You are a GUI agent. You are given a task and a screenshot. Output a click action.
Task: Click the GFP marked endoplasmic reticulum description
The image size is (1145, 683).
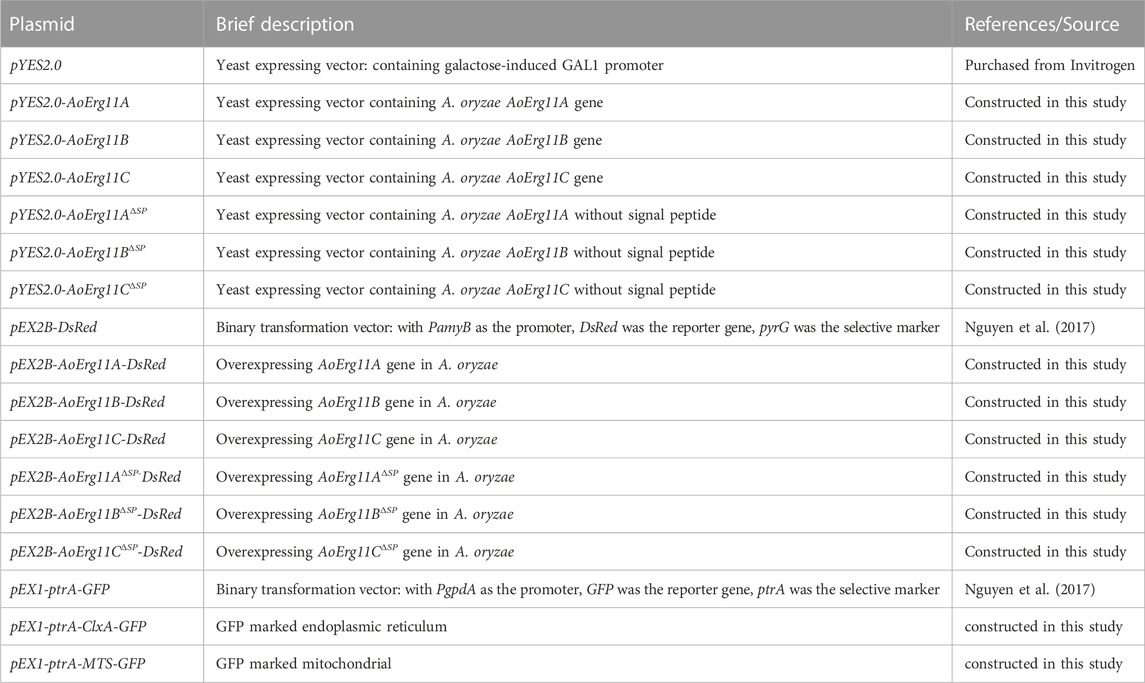[332, 627]
